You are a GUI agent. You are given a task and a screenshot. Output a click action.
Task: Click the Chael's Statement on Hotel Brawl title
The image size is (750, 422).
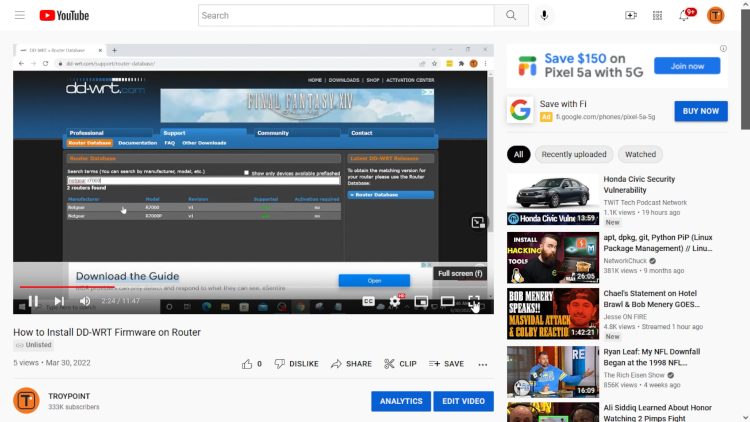pyautogui.click(x=651, y=299)
